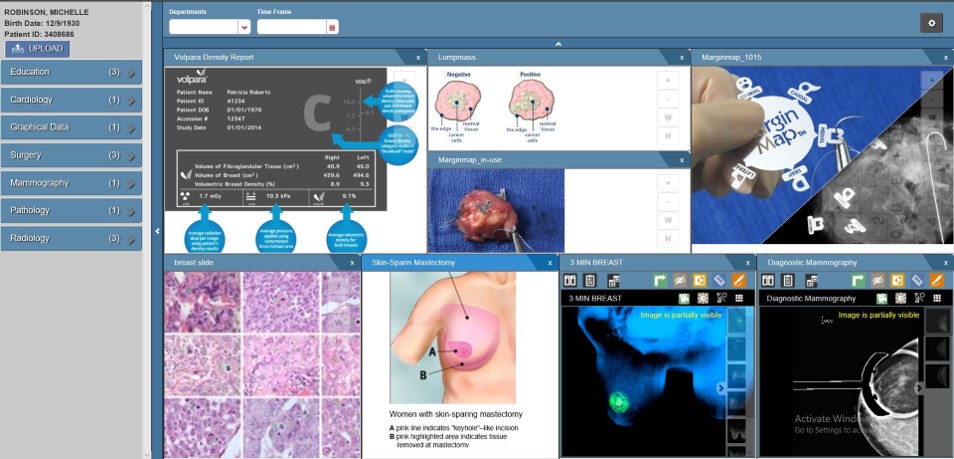Collapse the left sidebar with the left arrow
This screenshot has width=954, height=459.
(x=158, y=231)
